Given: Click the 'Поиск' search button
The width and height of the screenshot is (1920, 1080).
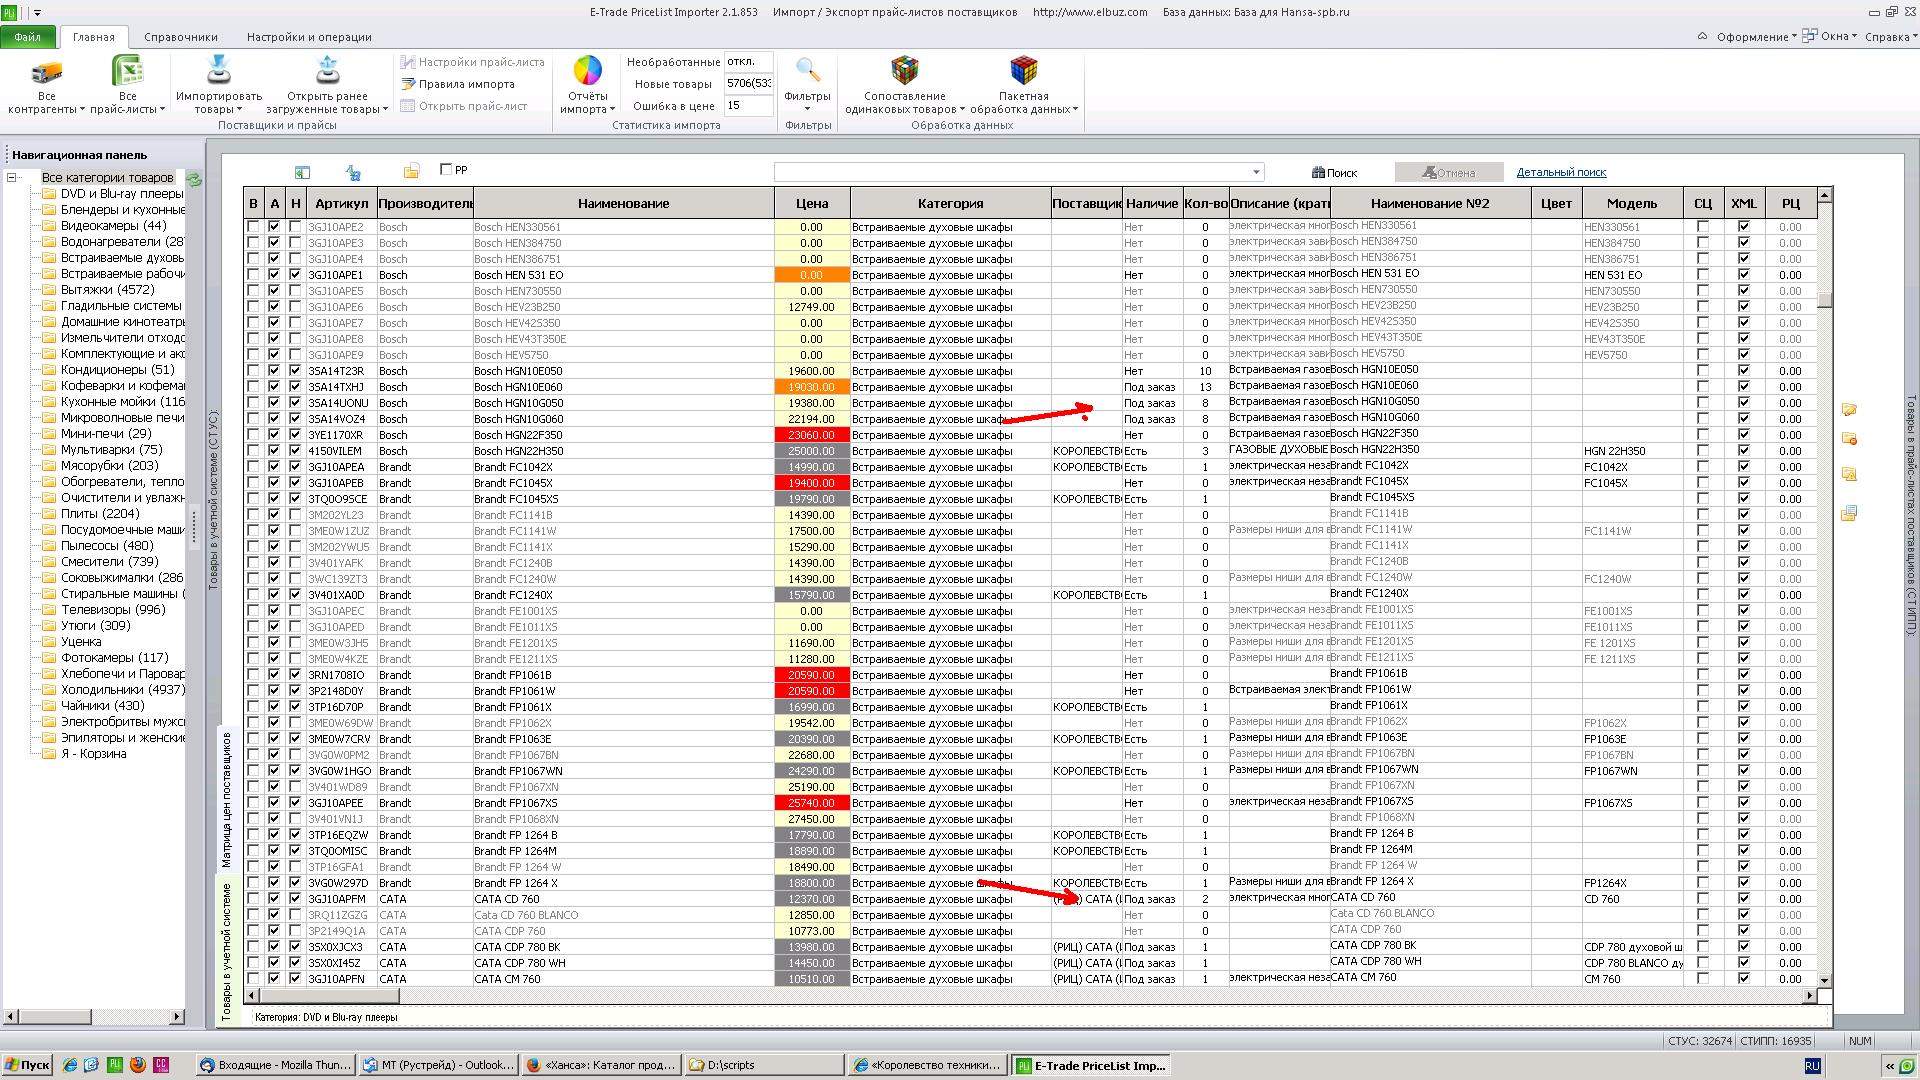Looking at the screenshot, I should pyautogui.click(x=1335, y=172).
